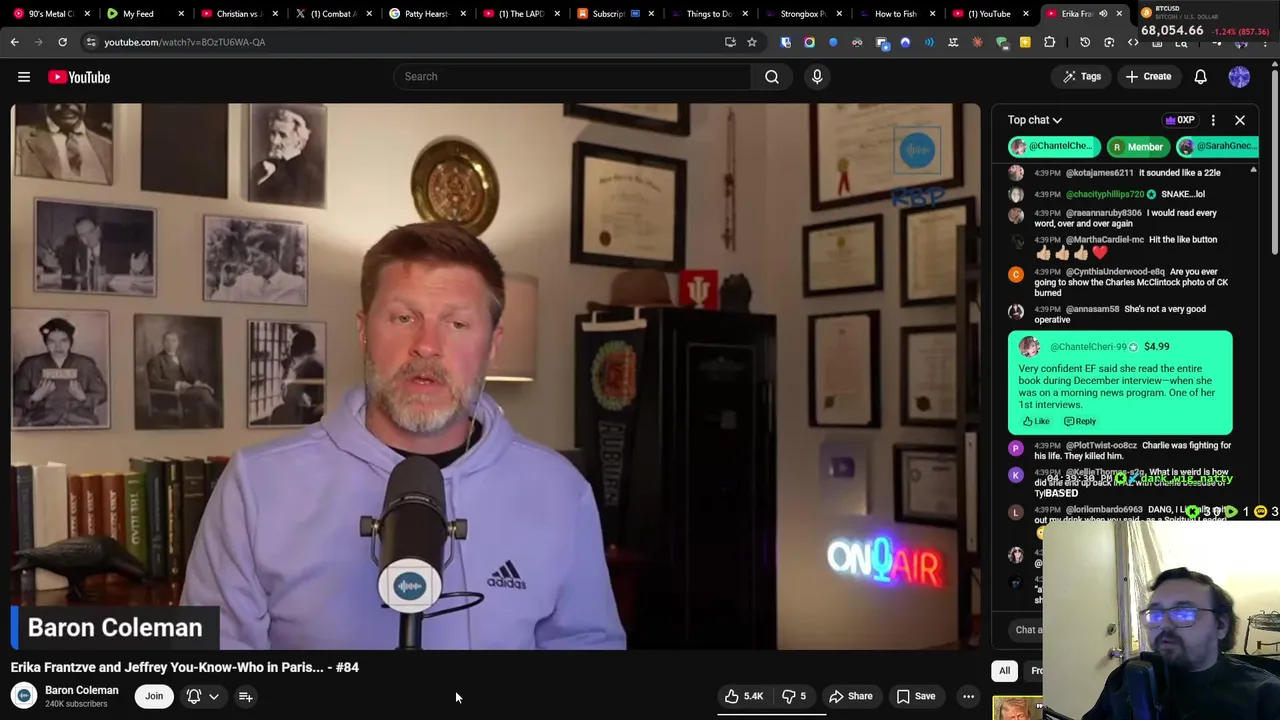Go to the YouTube home logo
This screenshot has width=1280, height=720.
79,77
